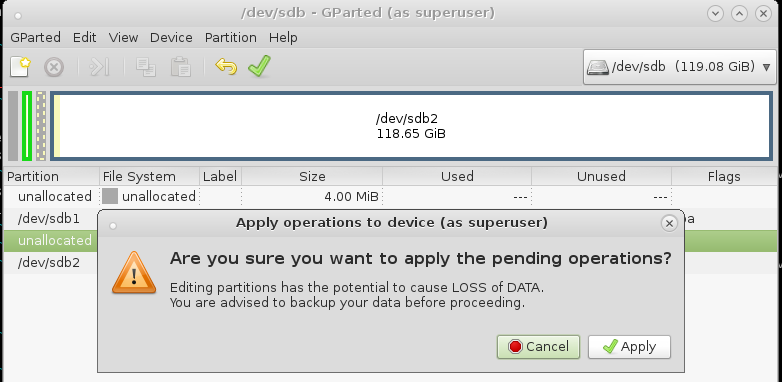Select /dev/sdb2 block in disk map
The width and height of the screenshot is (782, 382).
pos(411,126)
